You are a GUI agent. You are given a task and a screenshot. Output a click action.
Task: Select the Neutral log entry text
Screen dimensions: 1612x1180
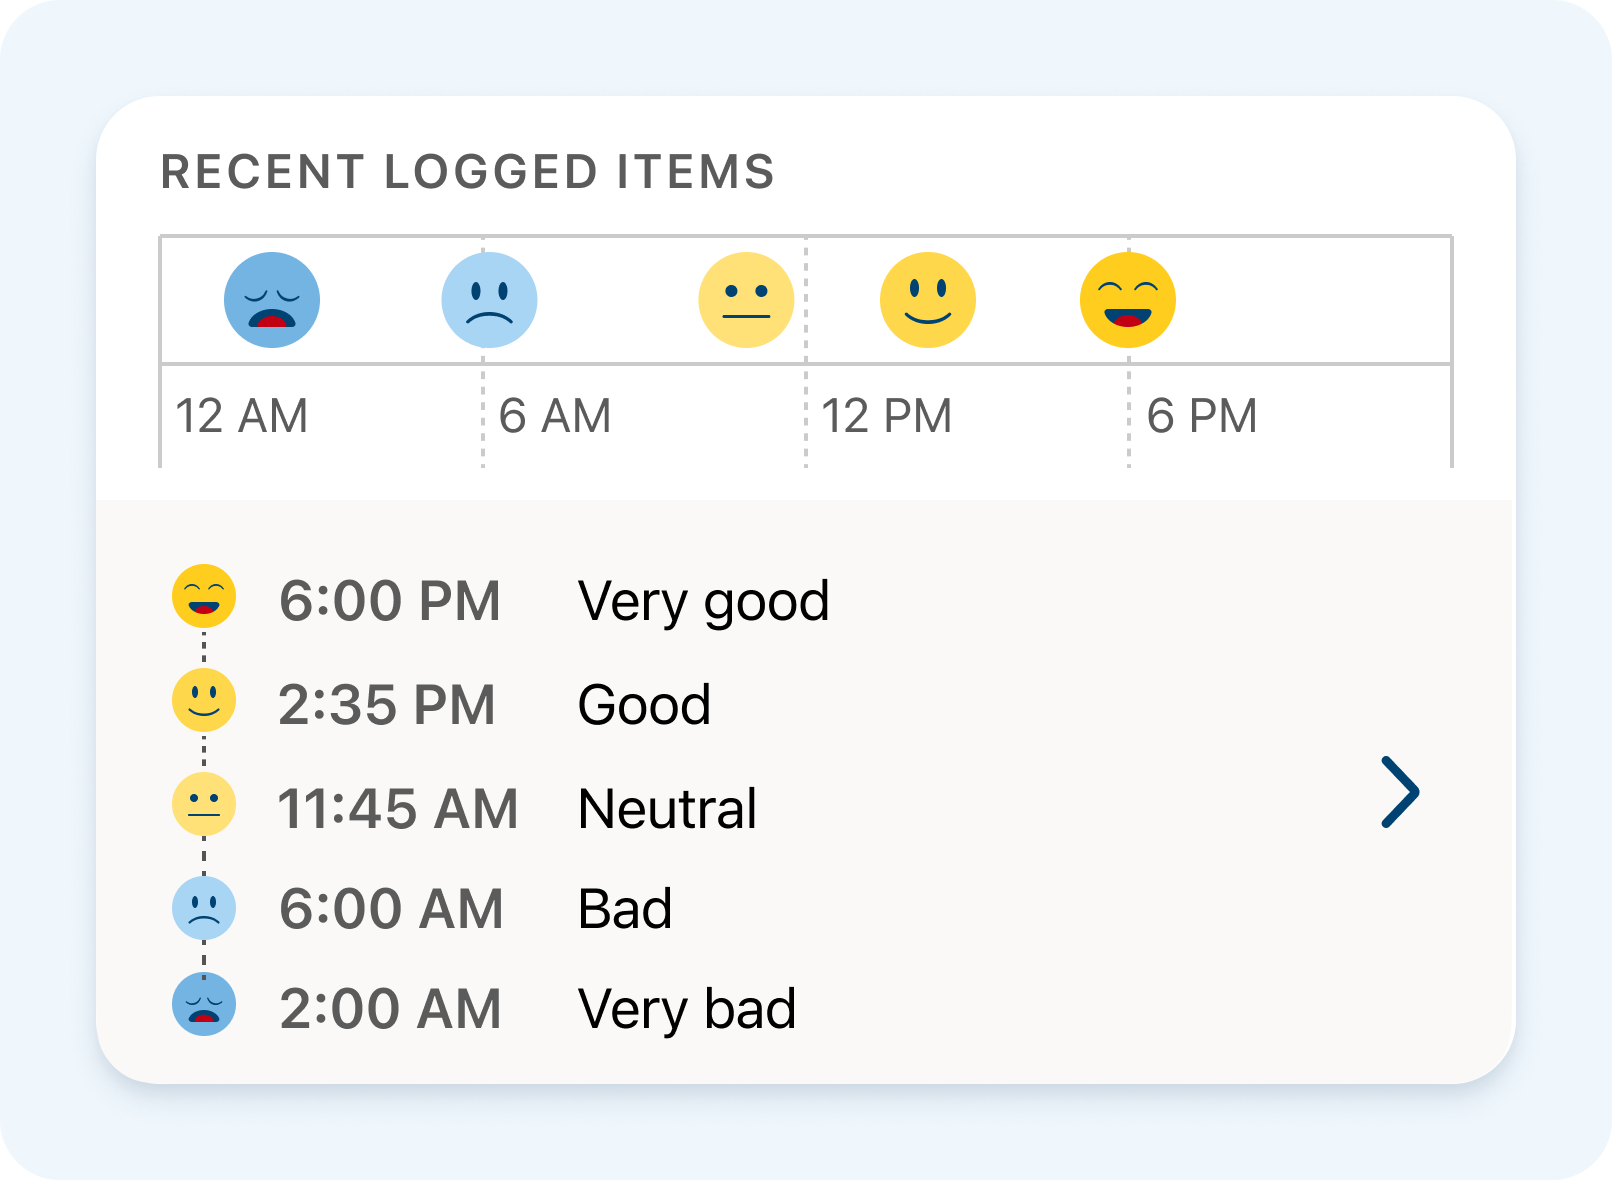667,809
